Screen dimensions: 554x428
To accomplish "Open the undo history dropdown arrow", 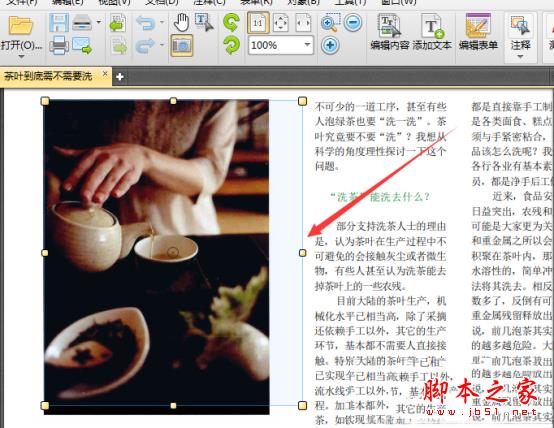I will coord(162,22).
